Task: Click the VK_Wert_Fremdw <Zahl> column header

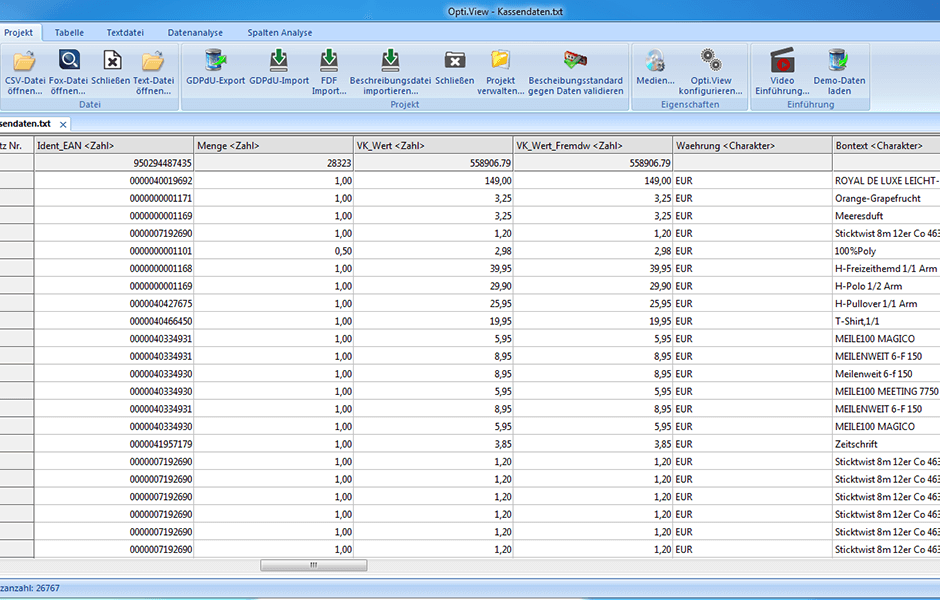Action: 593,146
